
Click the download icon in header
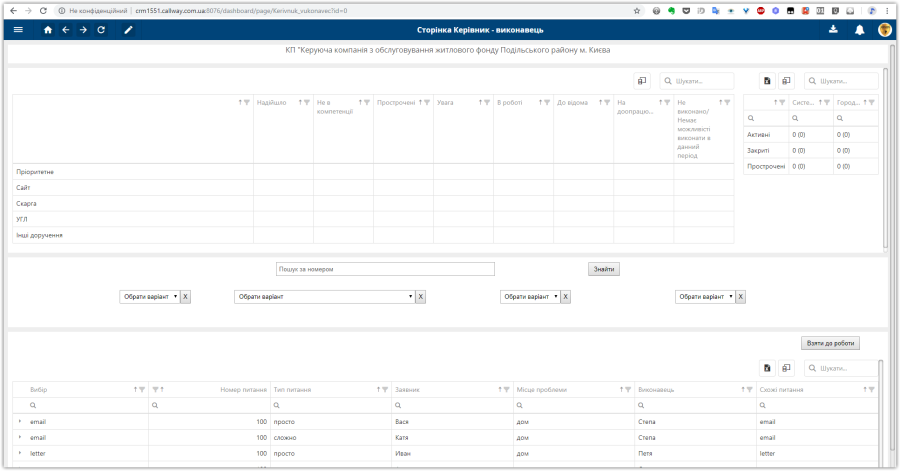tap(834, 30)
